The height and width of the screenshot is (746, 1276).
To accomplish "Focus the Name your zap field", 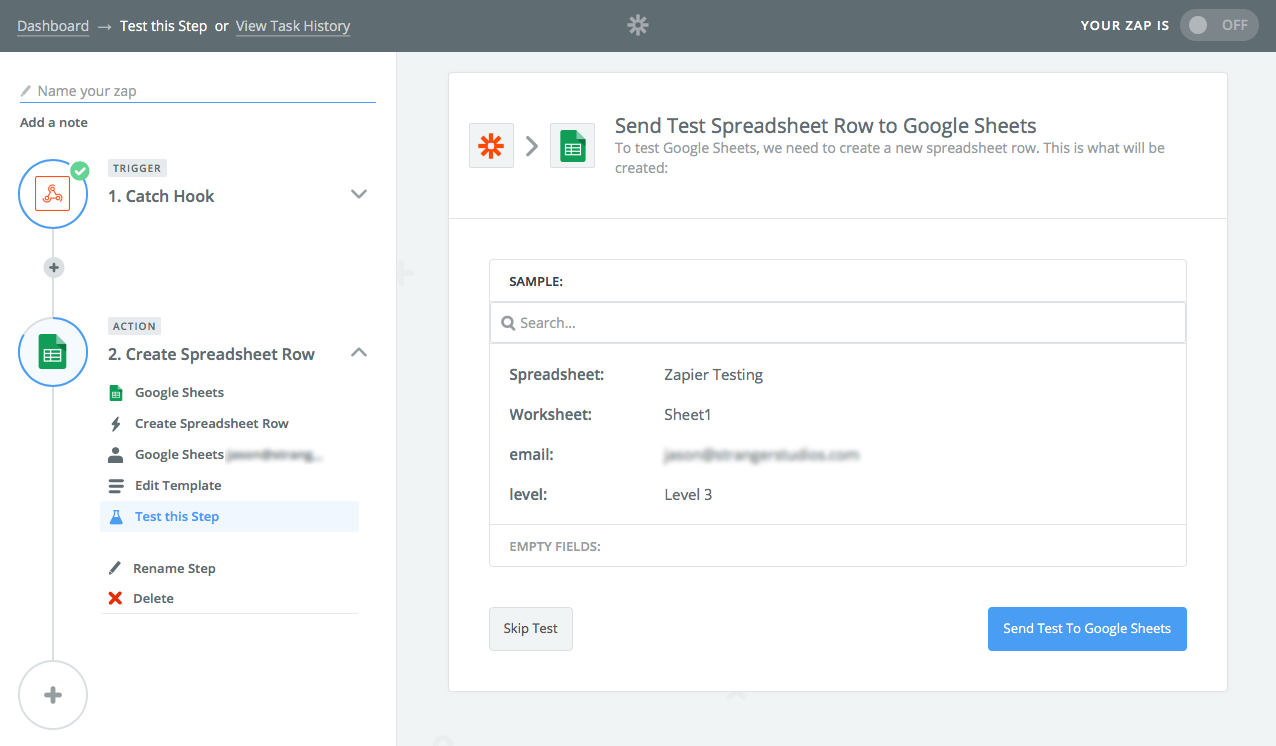I will coord(198,91).
